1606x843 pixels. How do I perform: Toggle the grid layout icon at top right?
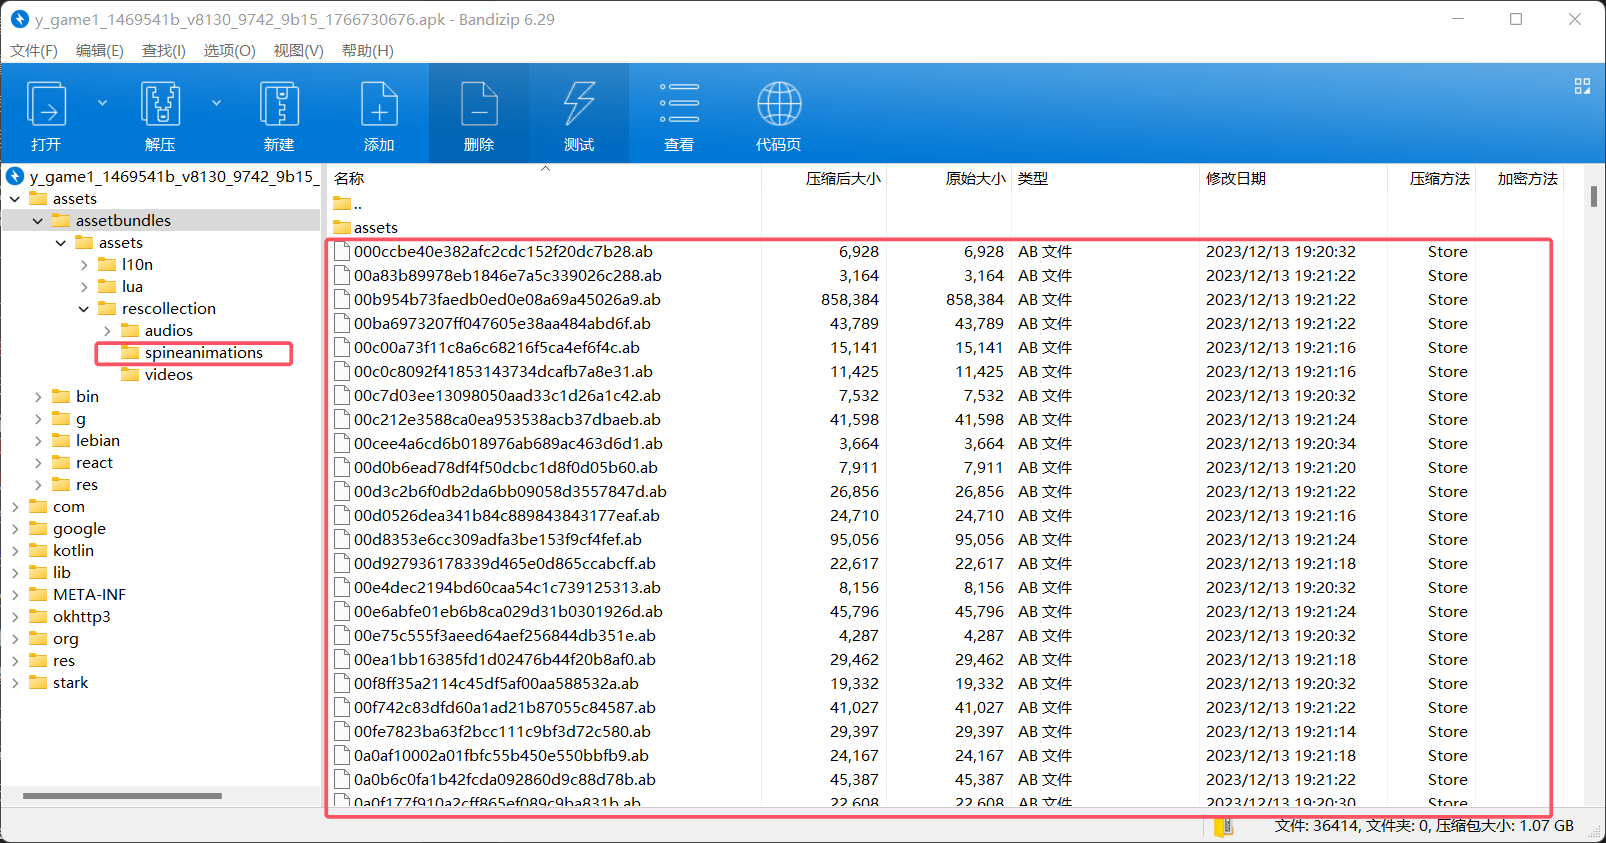(x=1582, y=87)
